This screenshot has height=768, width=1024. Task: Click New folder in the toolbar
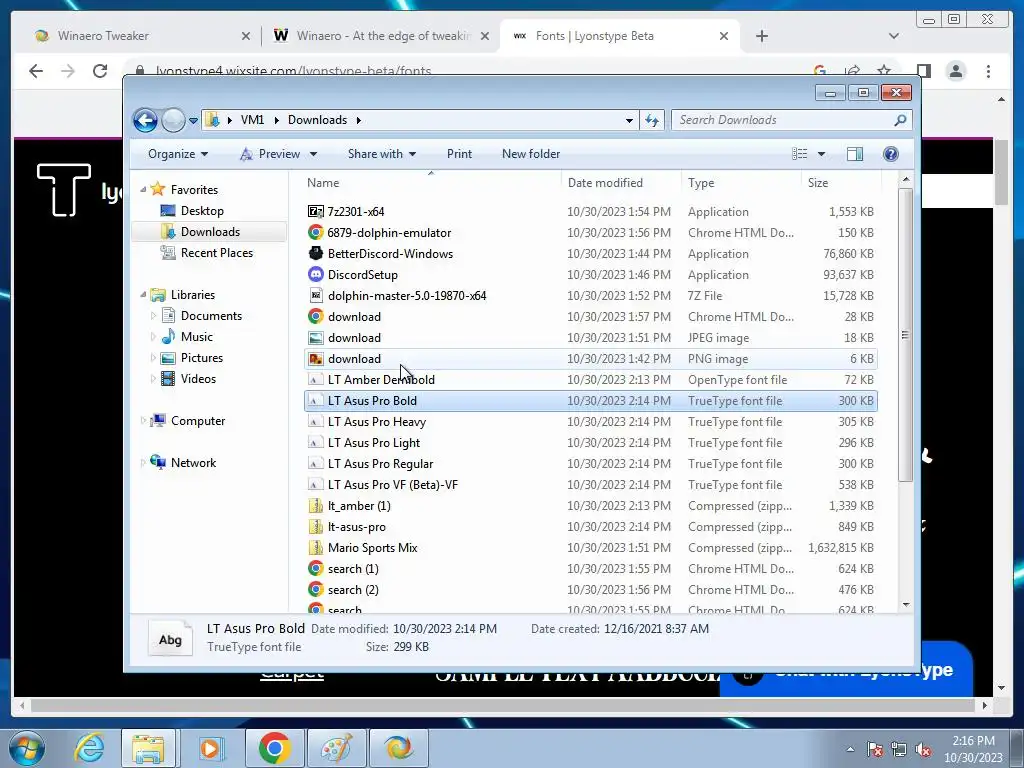tap(531, 154)
